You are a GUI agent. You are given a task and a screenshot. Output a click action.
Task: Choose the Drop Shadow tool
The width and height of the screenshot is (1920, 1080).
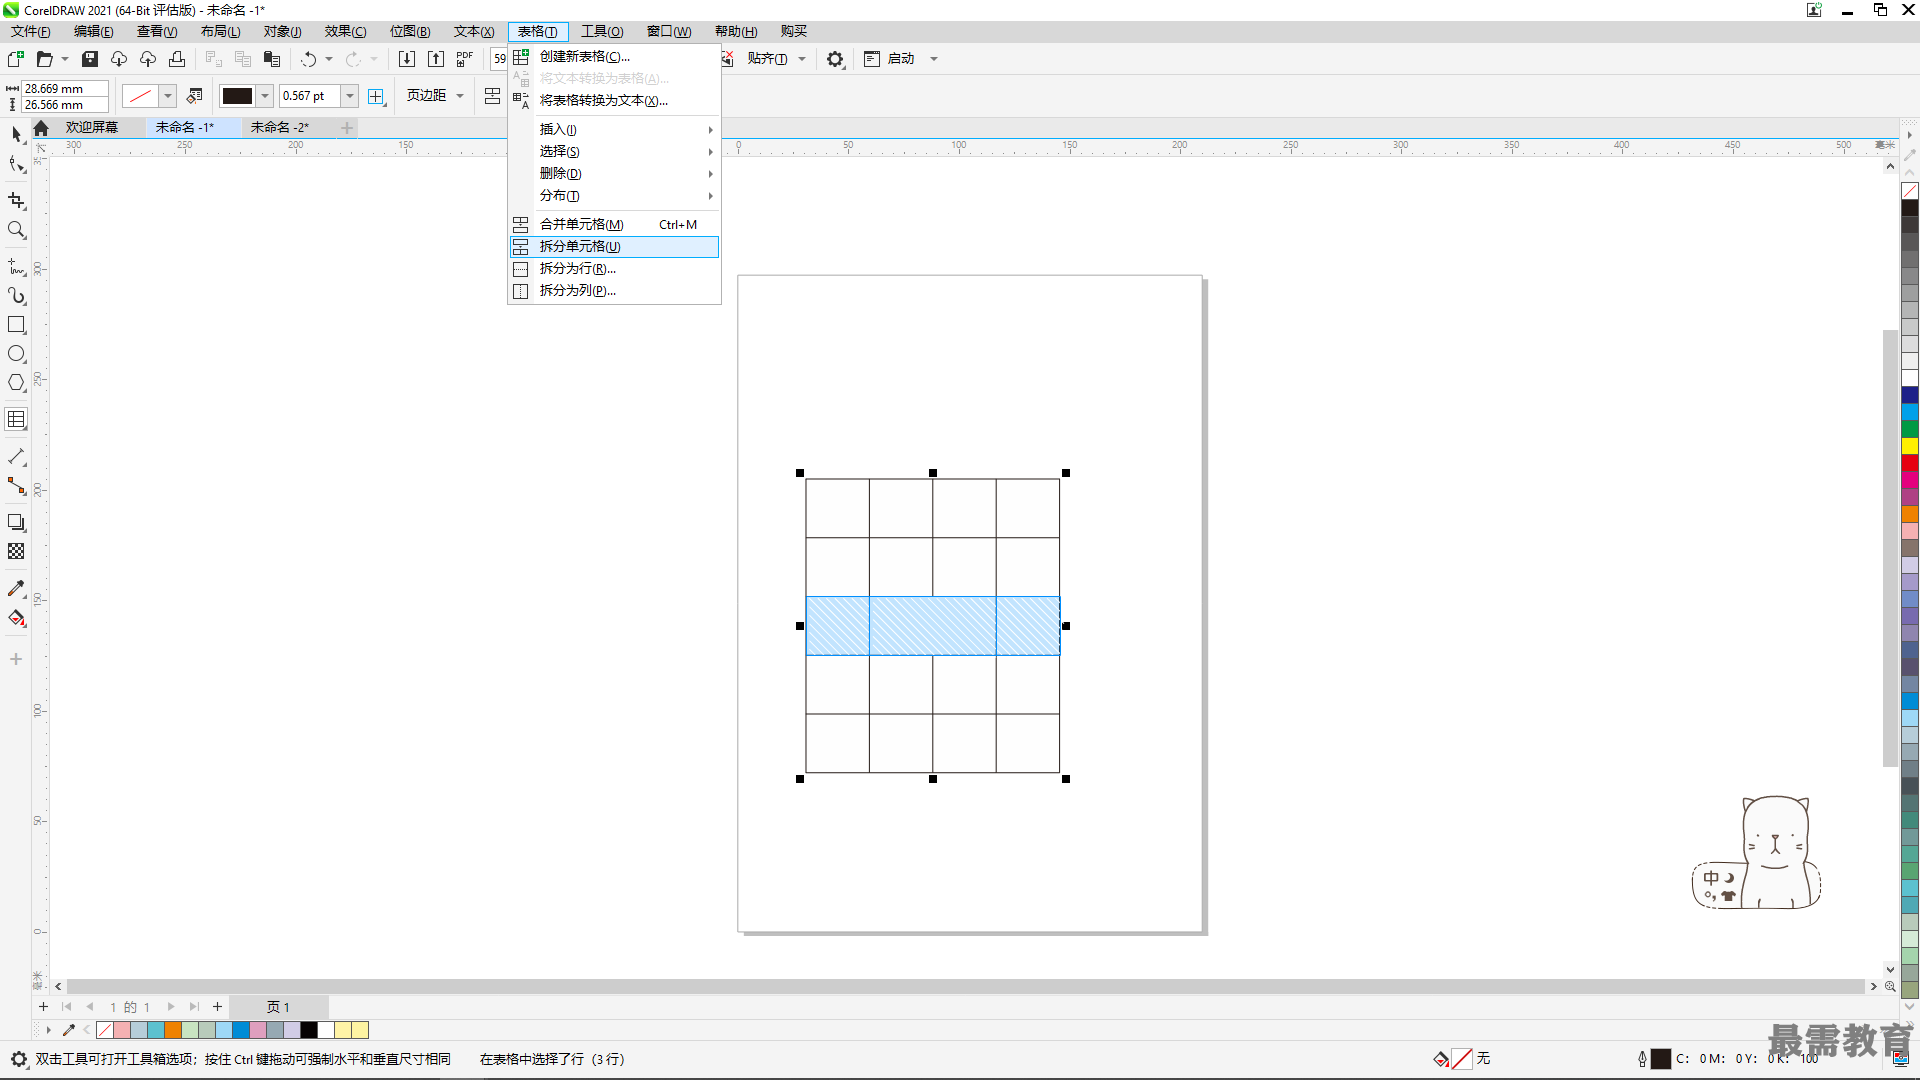(16, 522)
